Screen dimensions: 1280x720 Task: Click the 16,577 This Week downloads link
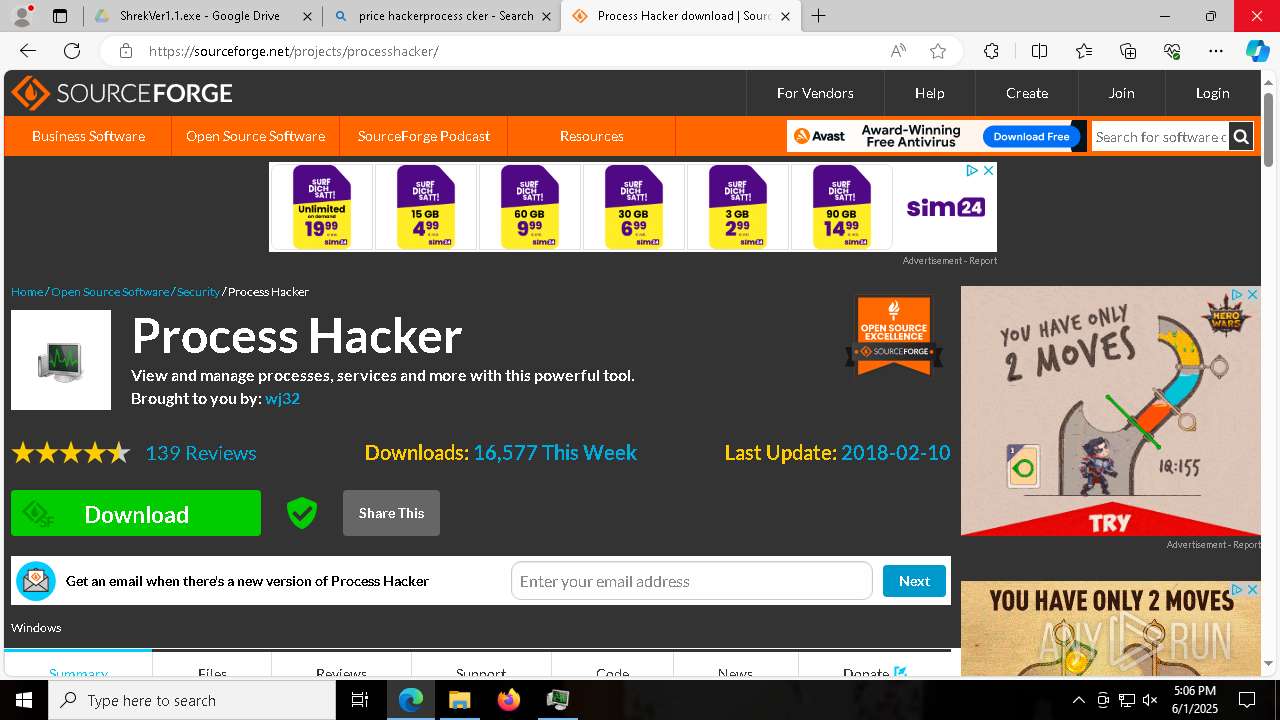click(555, 453)
